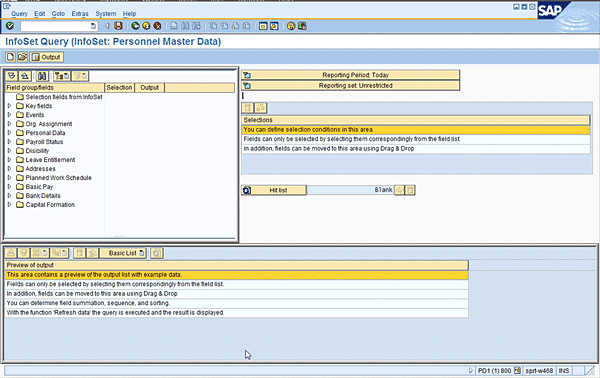The width and height of the screenshot is (600, 378).
Task: Click the Reporting set: Unrestricted button
Action: (351, 85)
